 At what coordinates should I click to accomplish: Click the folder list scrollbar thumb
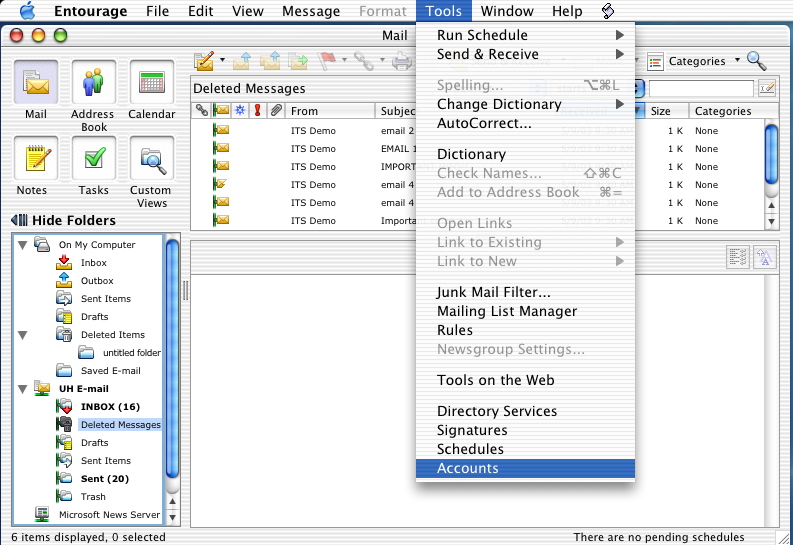pos(172,358)
